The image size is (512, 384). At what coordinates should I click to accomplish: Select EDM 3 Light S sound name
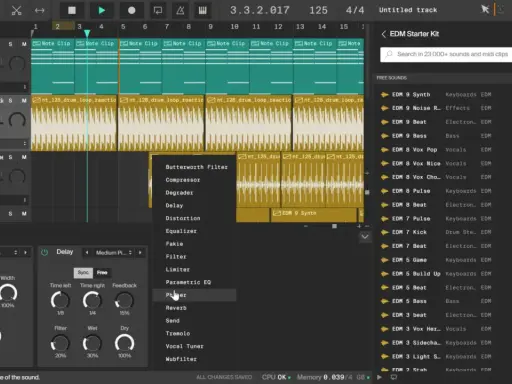click(416, 357)
